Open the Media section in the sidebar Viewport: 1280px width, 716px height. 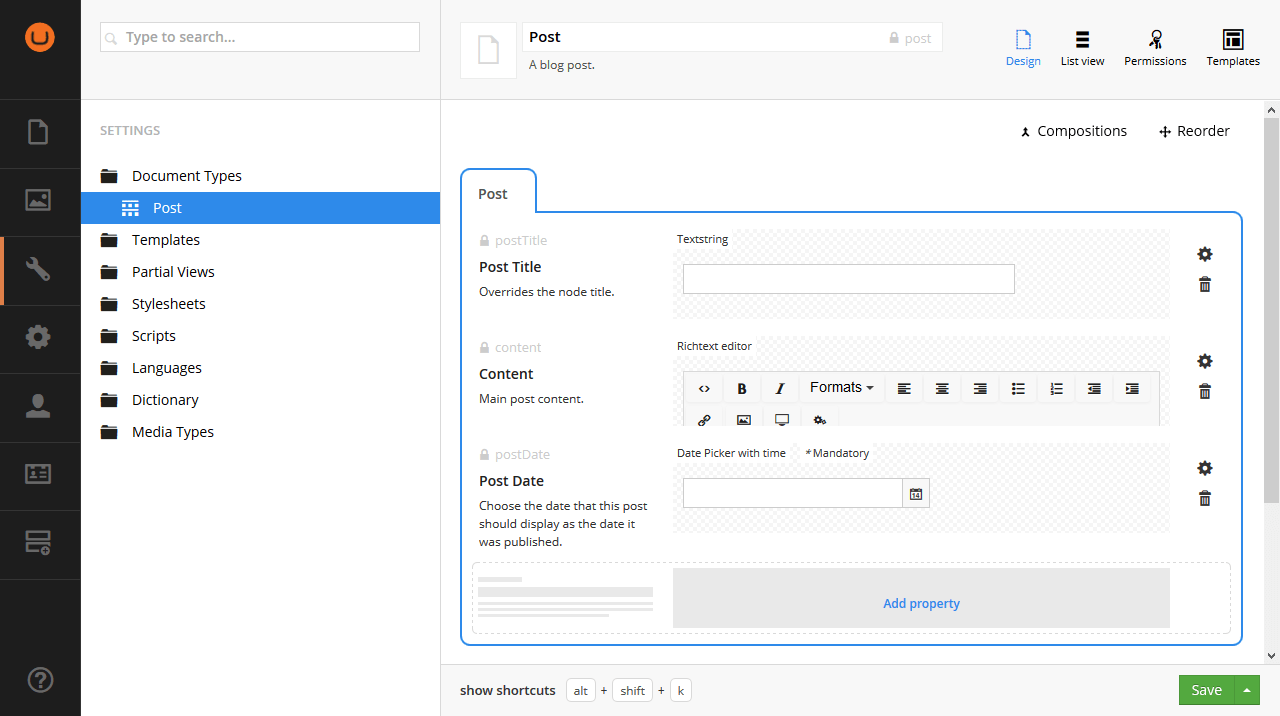pyautogui.click(x=40, y=200)
